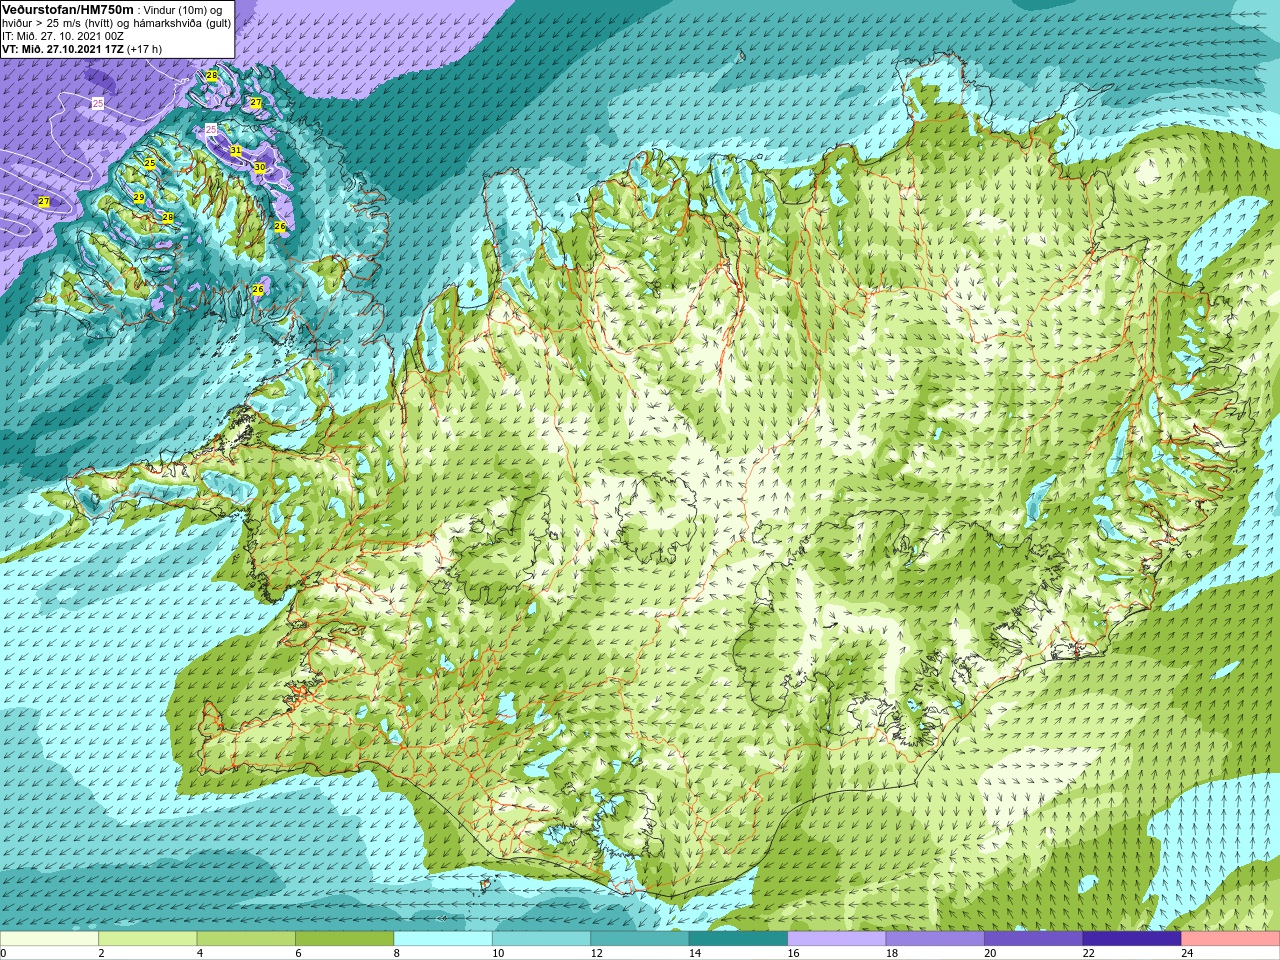Viewport: 1280px width, 960px height.
Task: Click the purple 18–20 m/s legend color
Action: point(935,938)
